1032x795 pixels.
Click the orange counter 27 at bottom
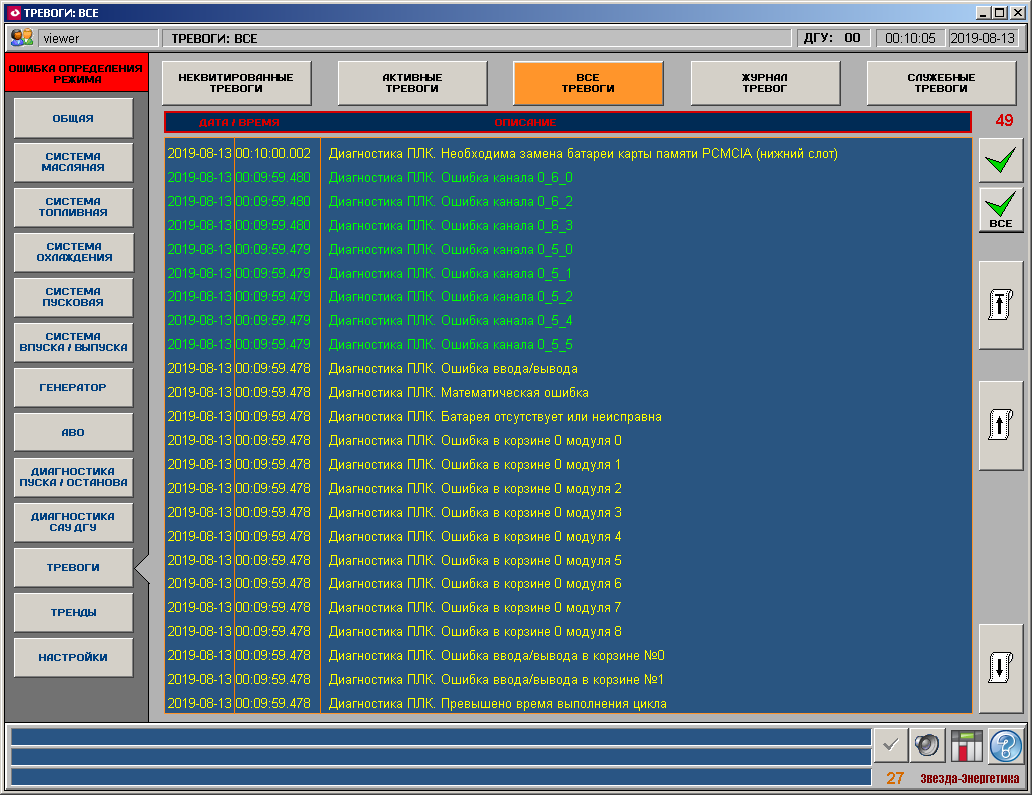pos(894,778)
